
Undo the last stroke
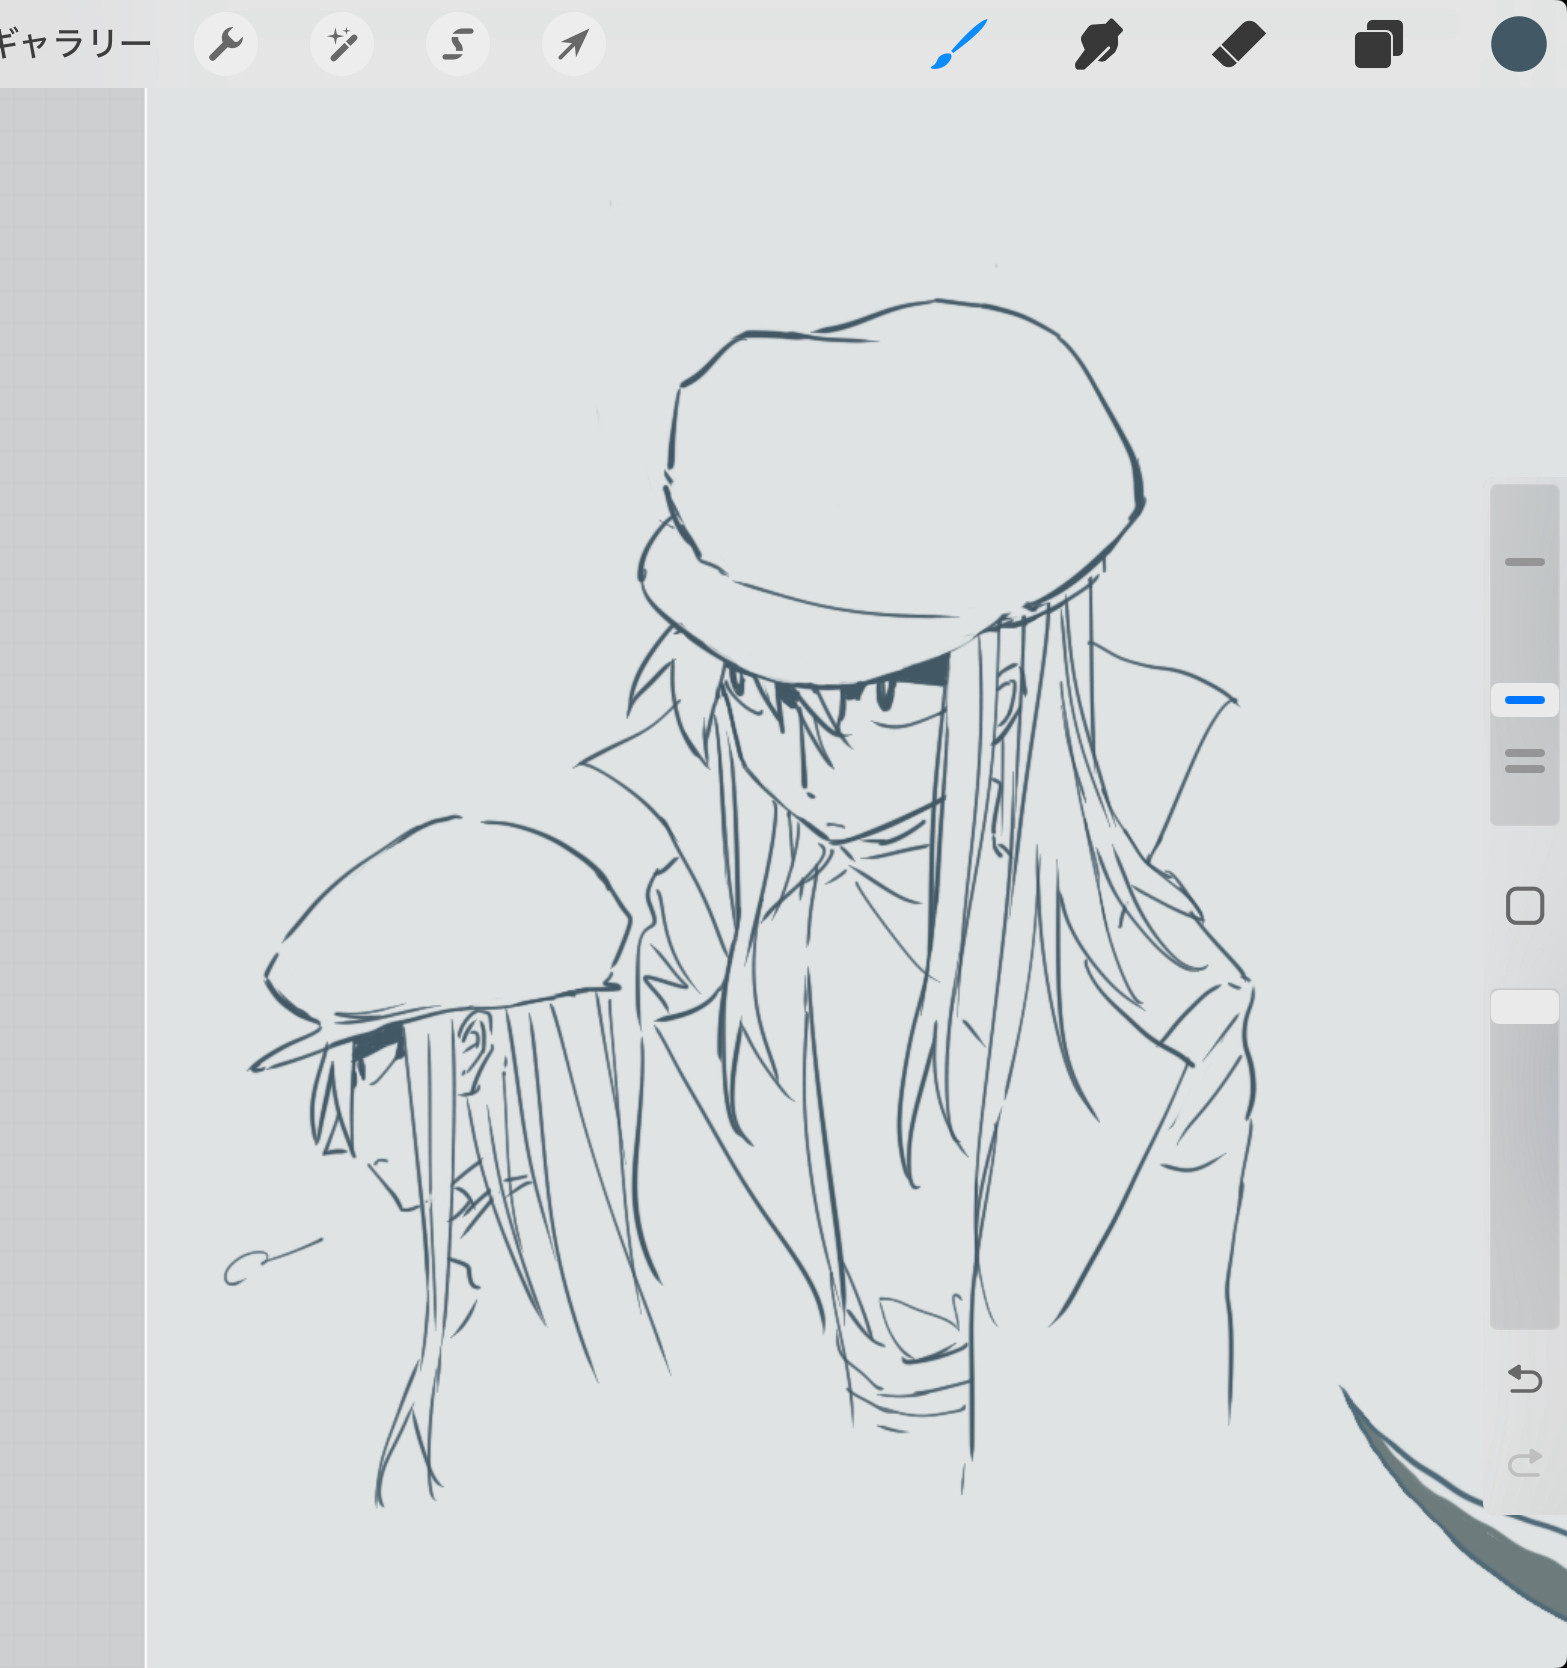[1524, 1379]
